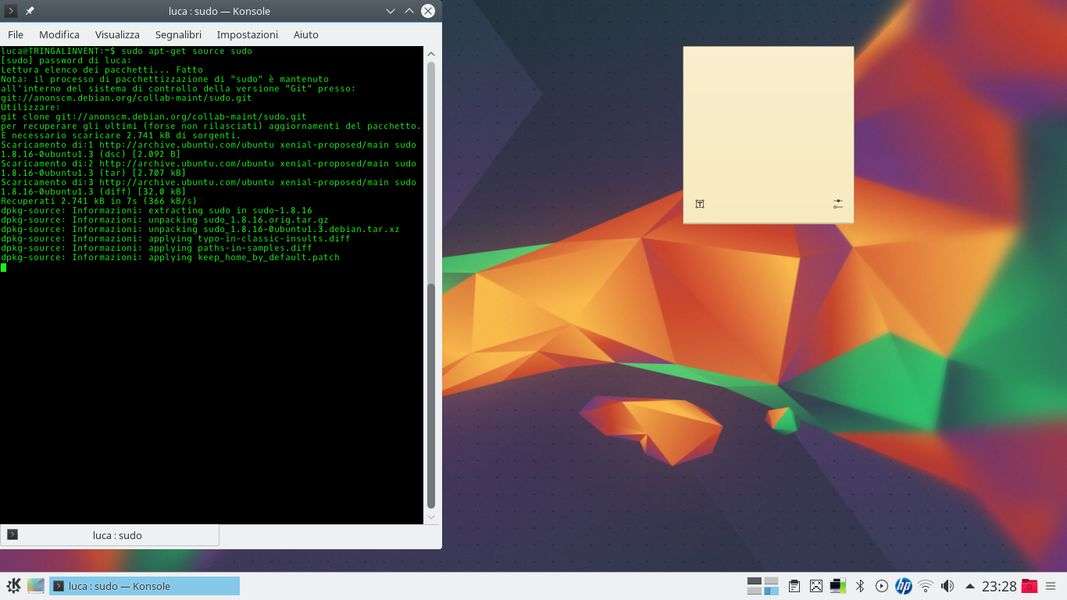The width and height of the screenshot is (1067, 600).
Task: Click the sticky note configure icon
Action: point(837,204)
